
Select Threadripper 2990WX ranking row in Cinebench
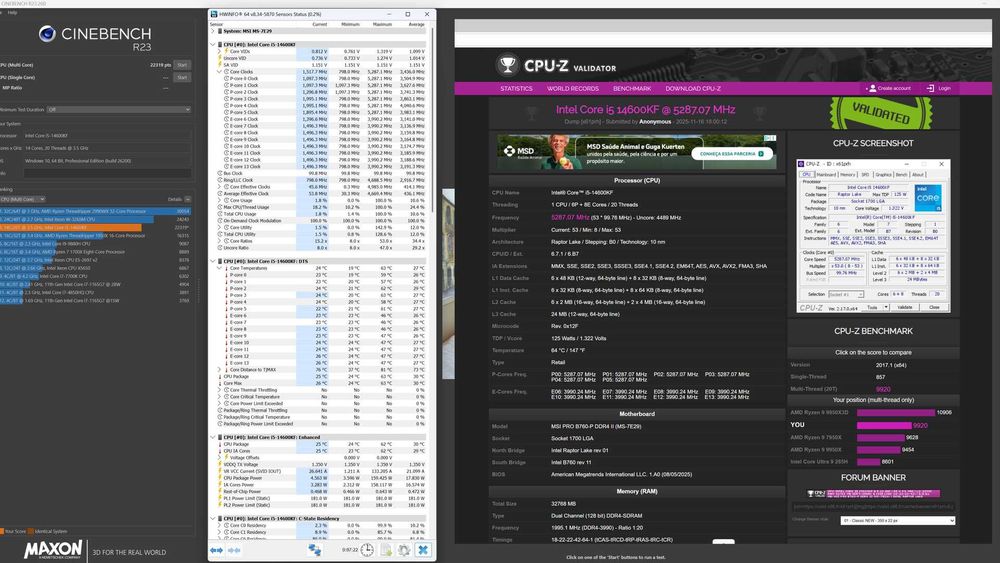[x=96, y=211]
